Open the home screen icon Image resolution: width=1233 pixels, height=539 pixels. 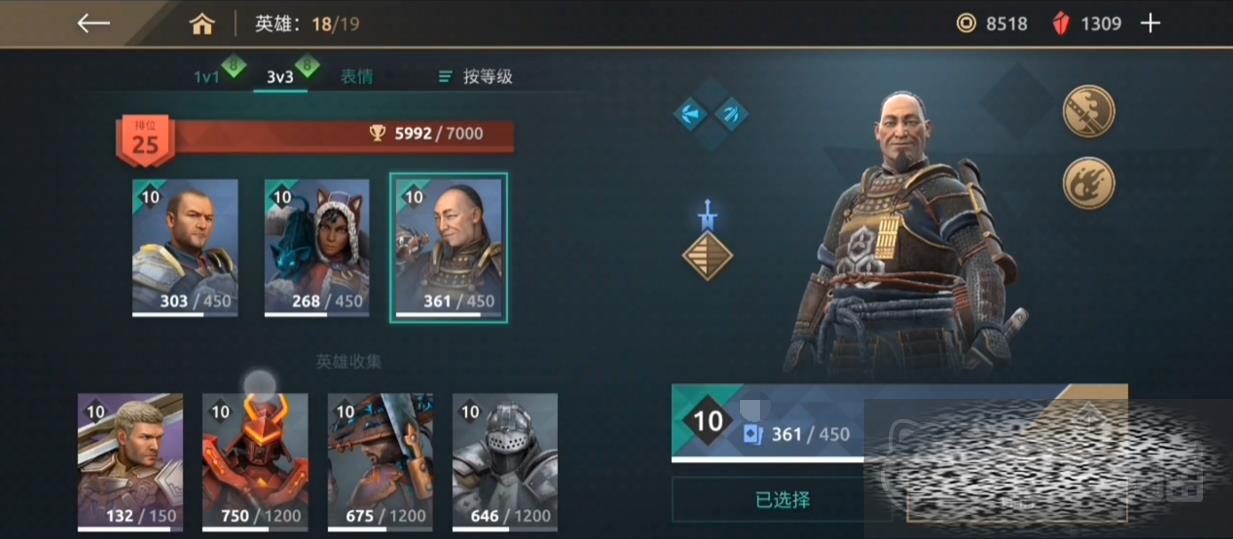202,24
